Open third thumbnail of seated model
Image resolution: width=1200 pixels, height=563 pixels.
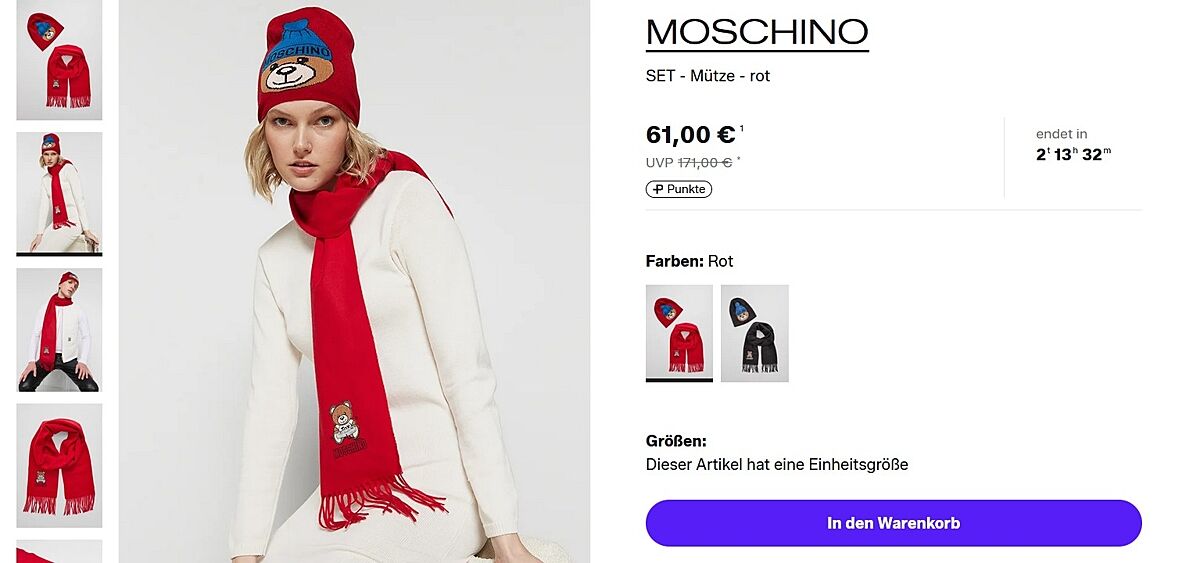point(59,329)
